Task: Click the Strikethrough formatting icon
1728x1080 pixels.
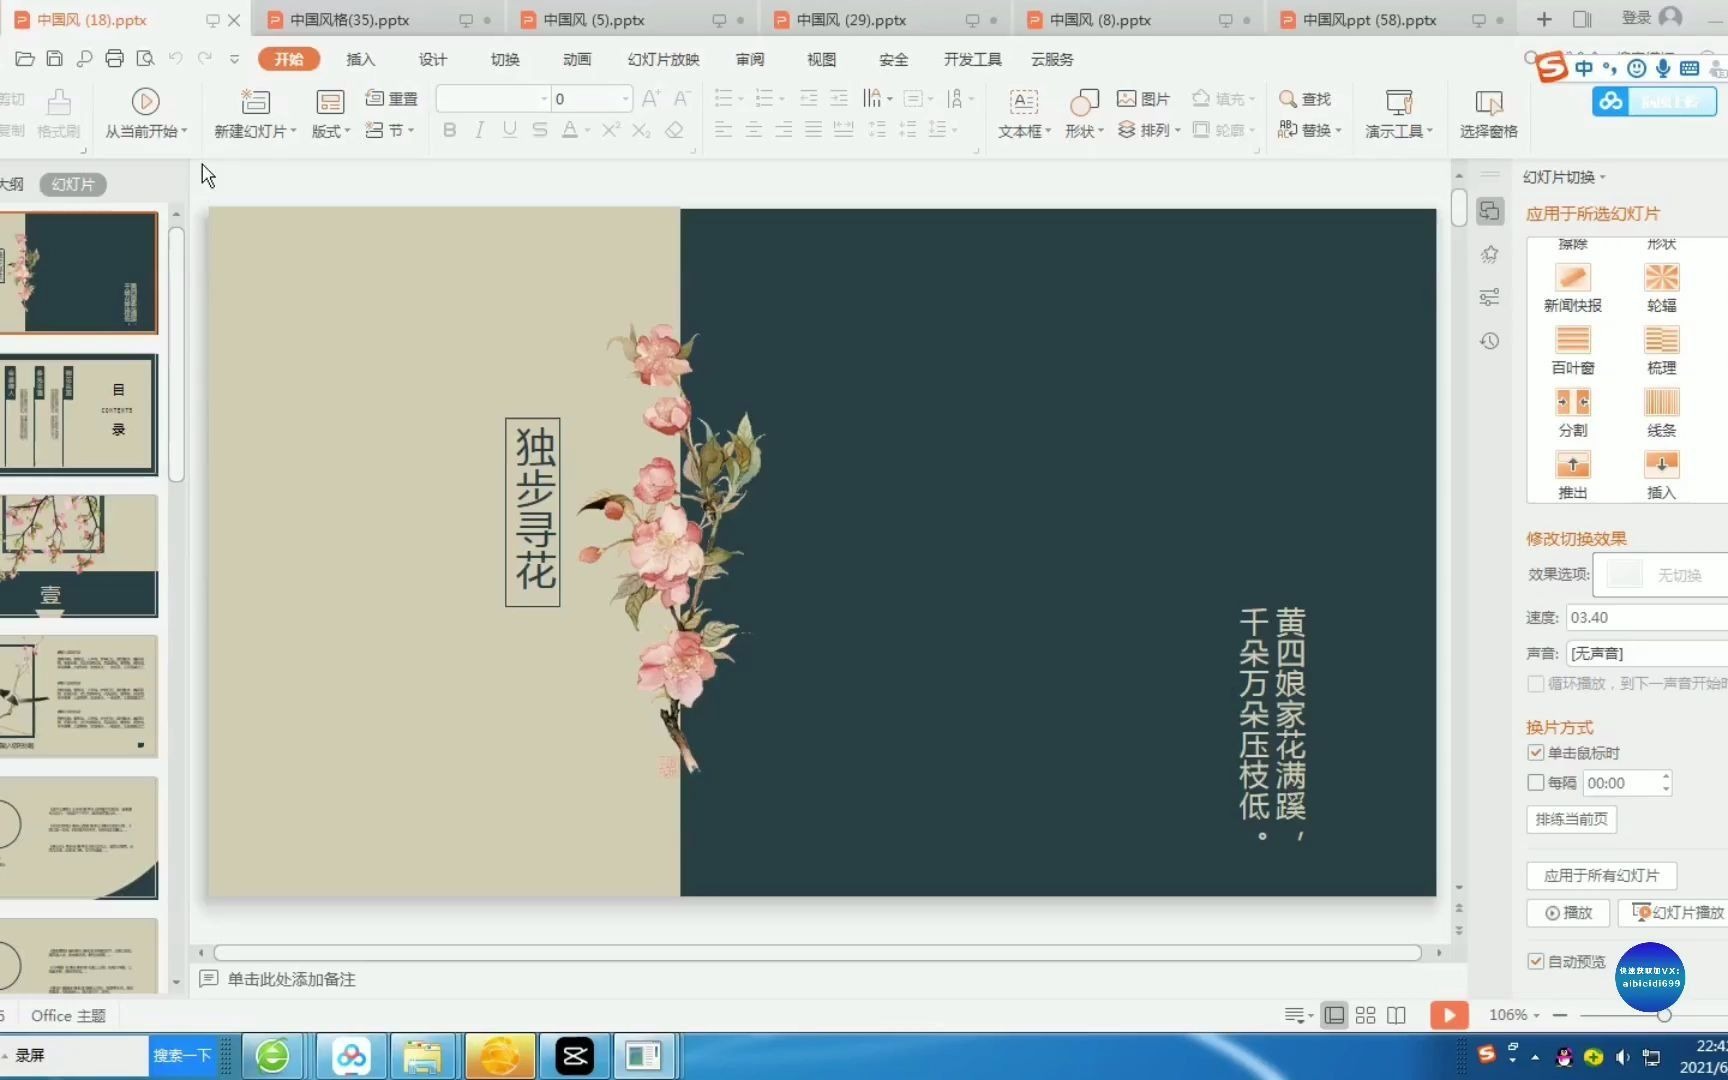Action: tap(540, 130)
